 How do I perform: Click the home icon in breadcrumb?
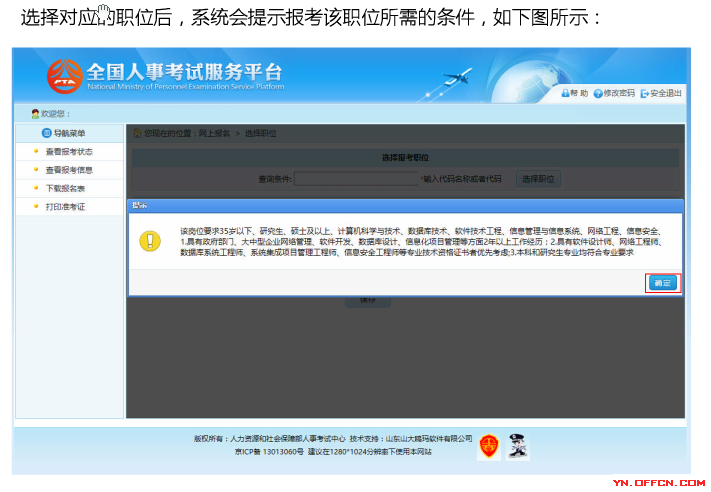coord(137,133)
